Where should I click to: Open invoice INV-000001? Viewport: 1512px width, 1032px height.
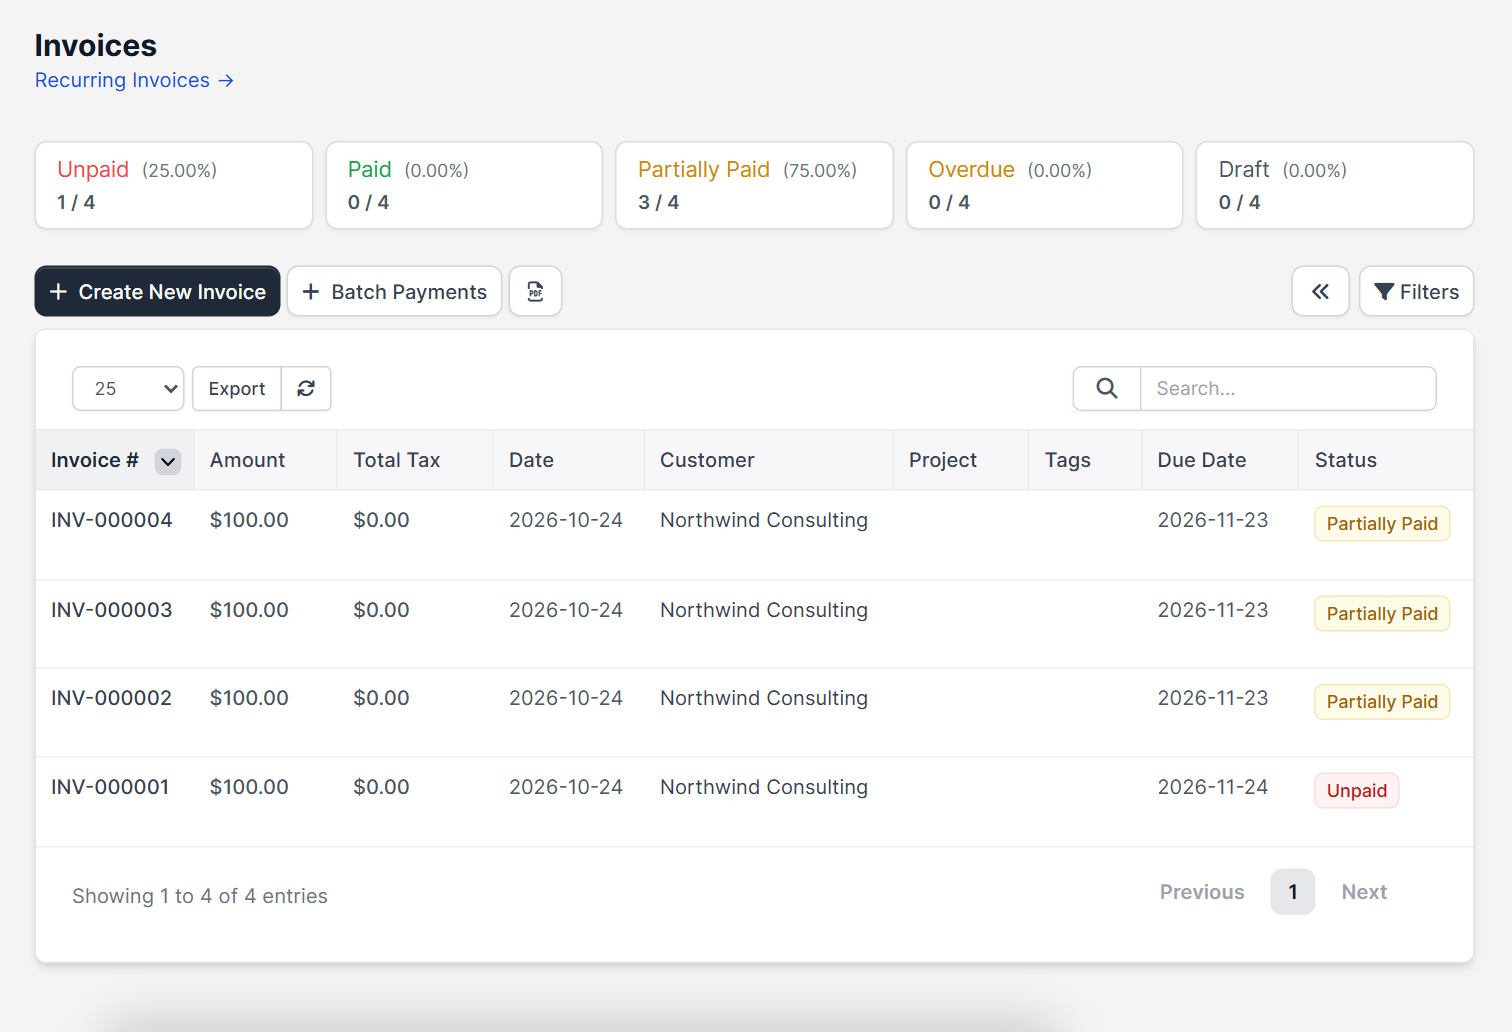click(110, 787)
